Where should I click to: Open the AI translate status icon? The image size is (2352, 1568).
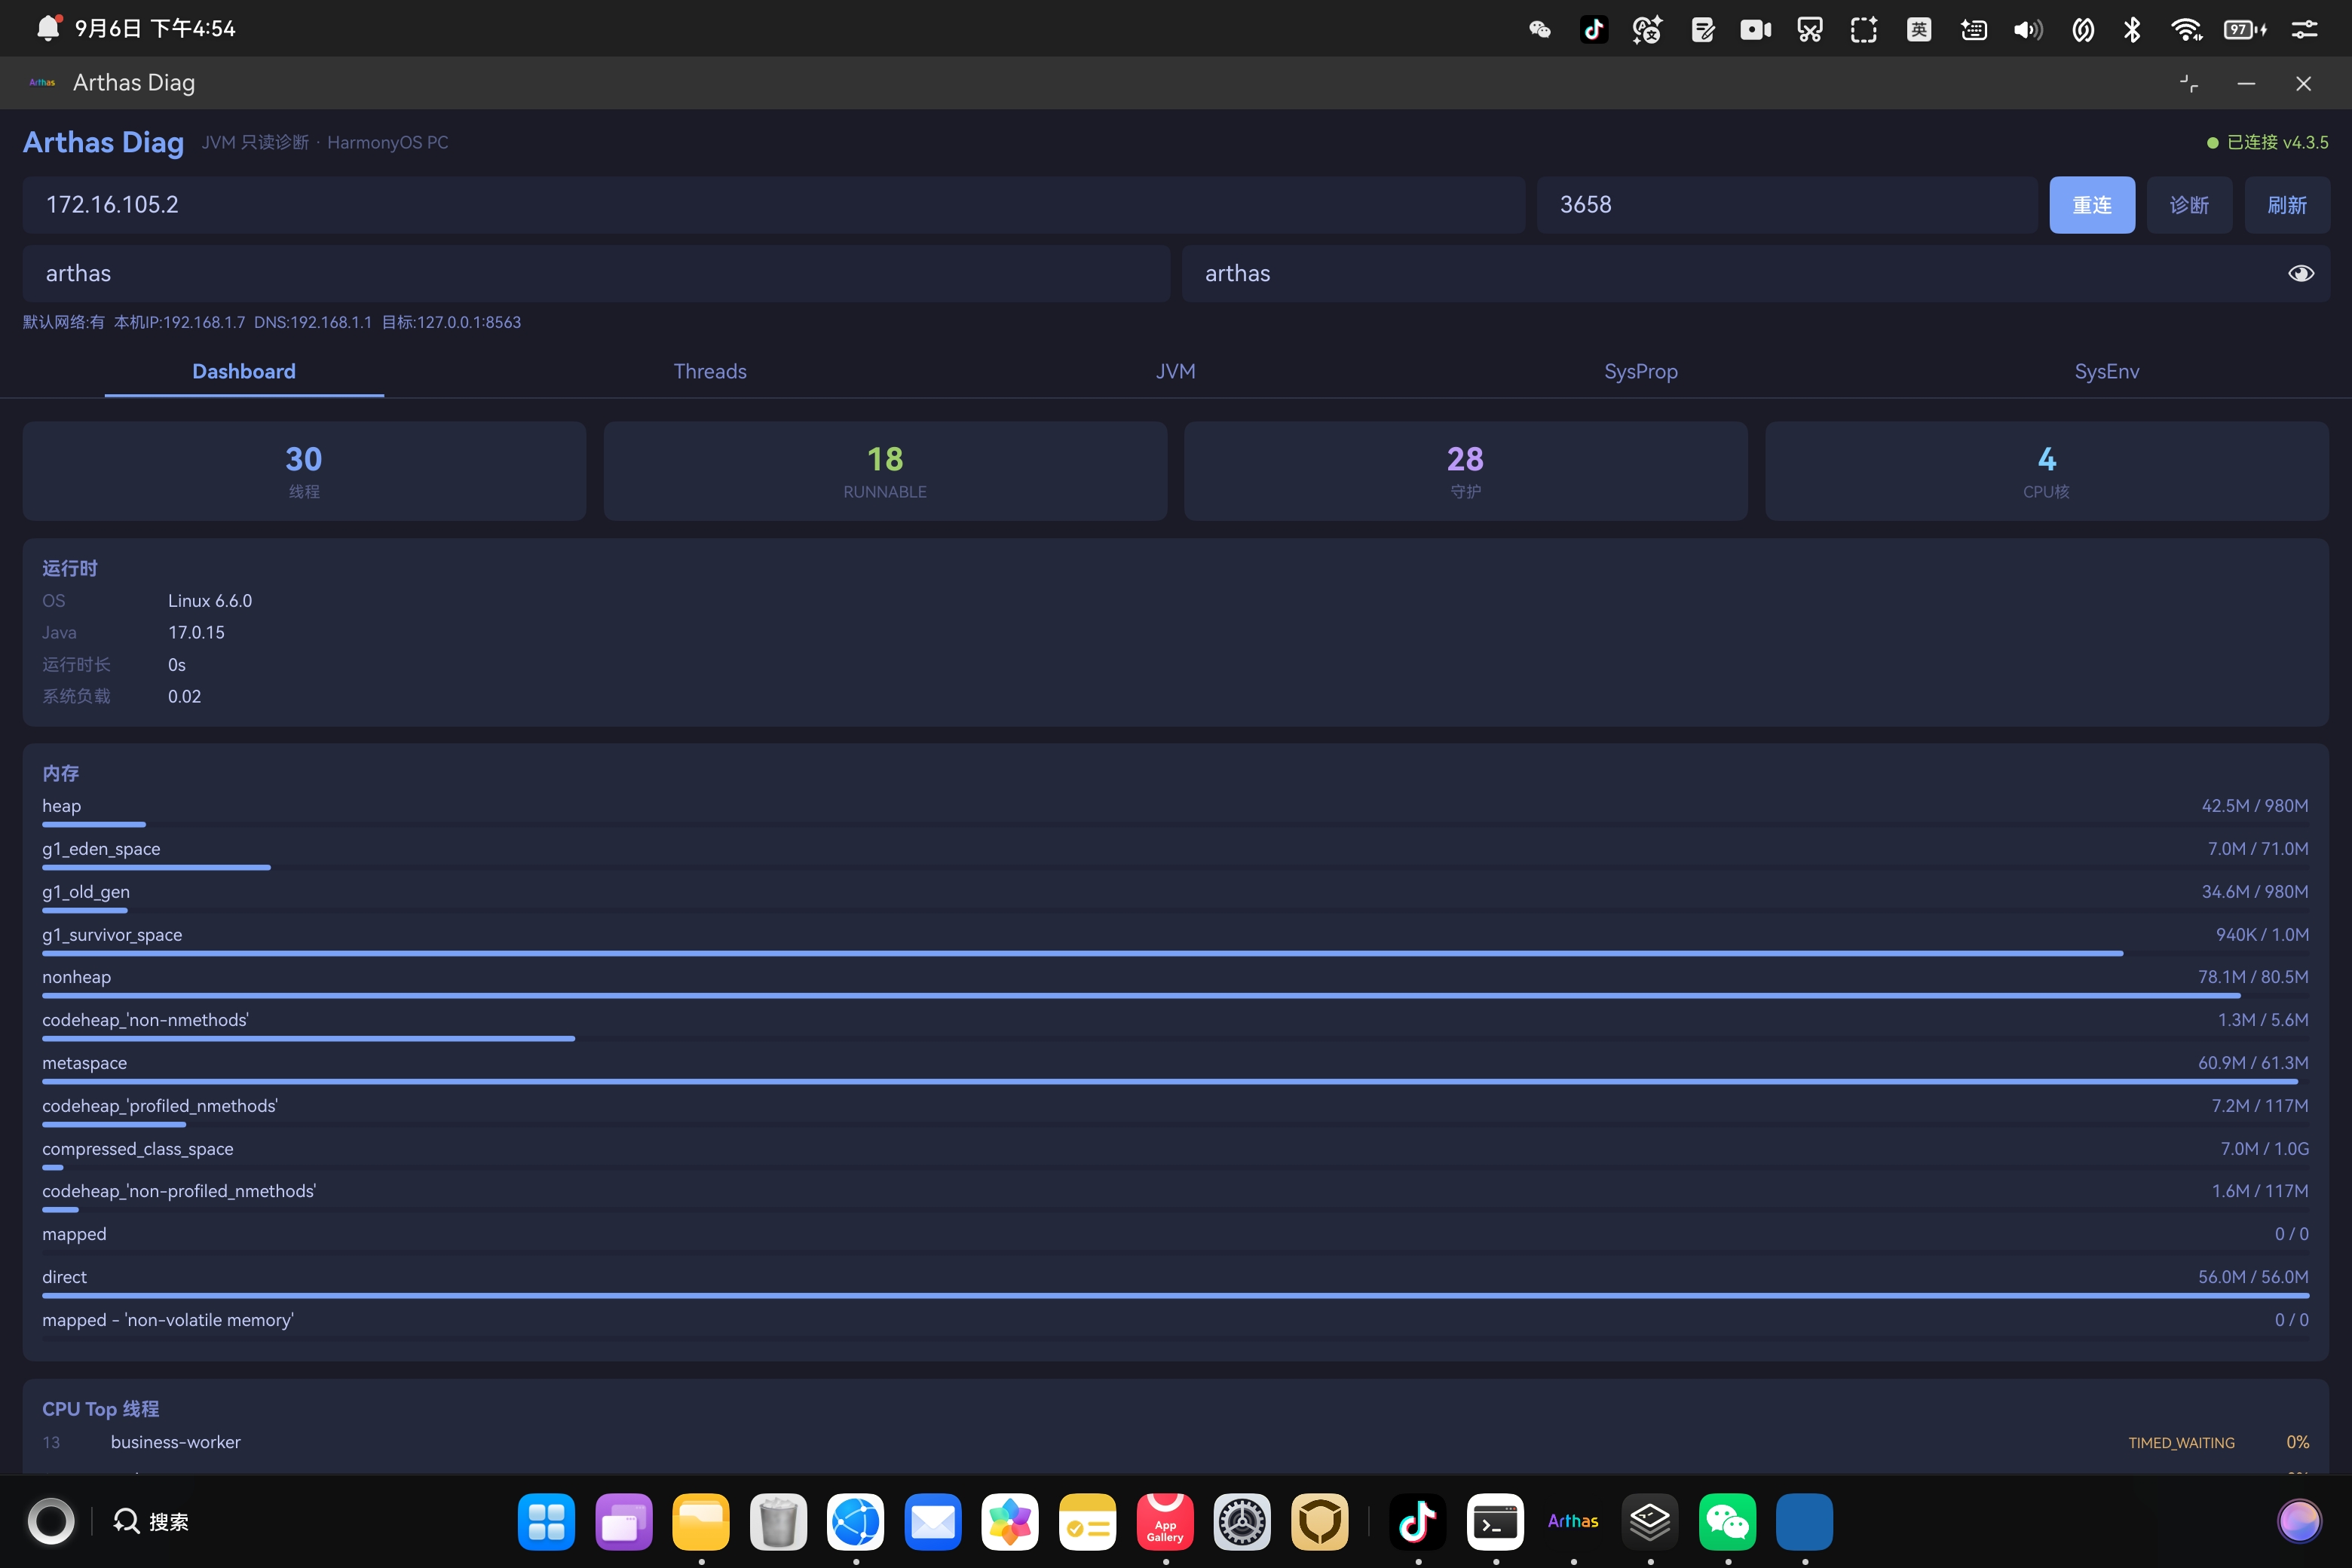pyautogui.click(x=1647, y=29)
